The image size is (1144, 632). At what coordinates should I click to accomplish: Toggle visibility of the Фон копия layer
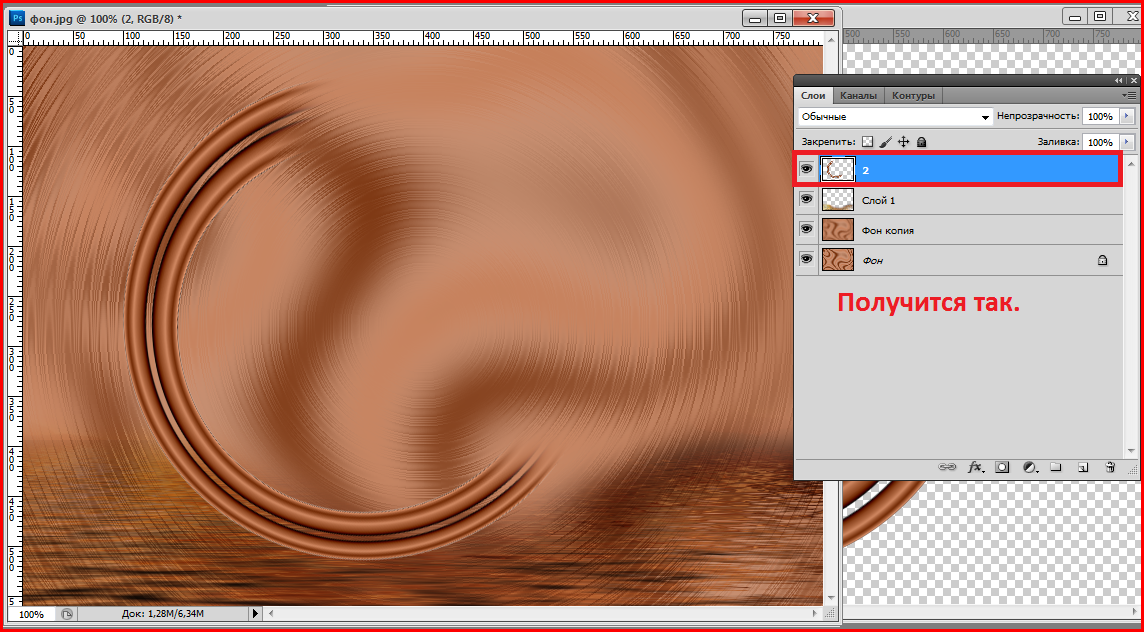pos(806,229)
